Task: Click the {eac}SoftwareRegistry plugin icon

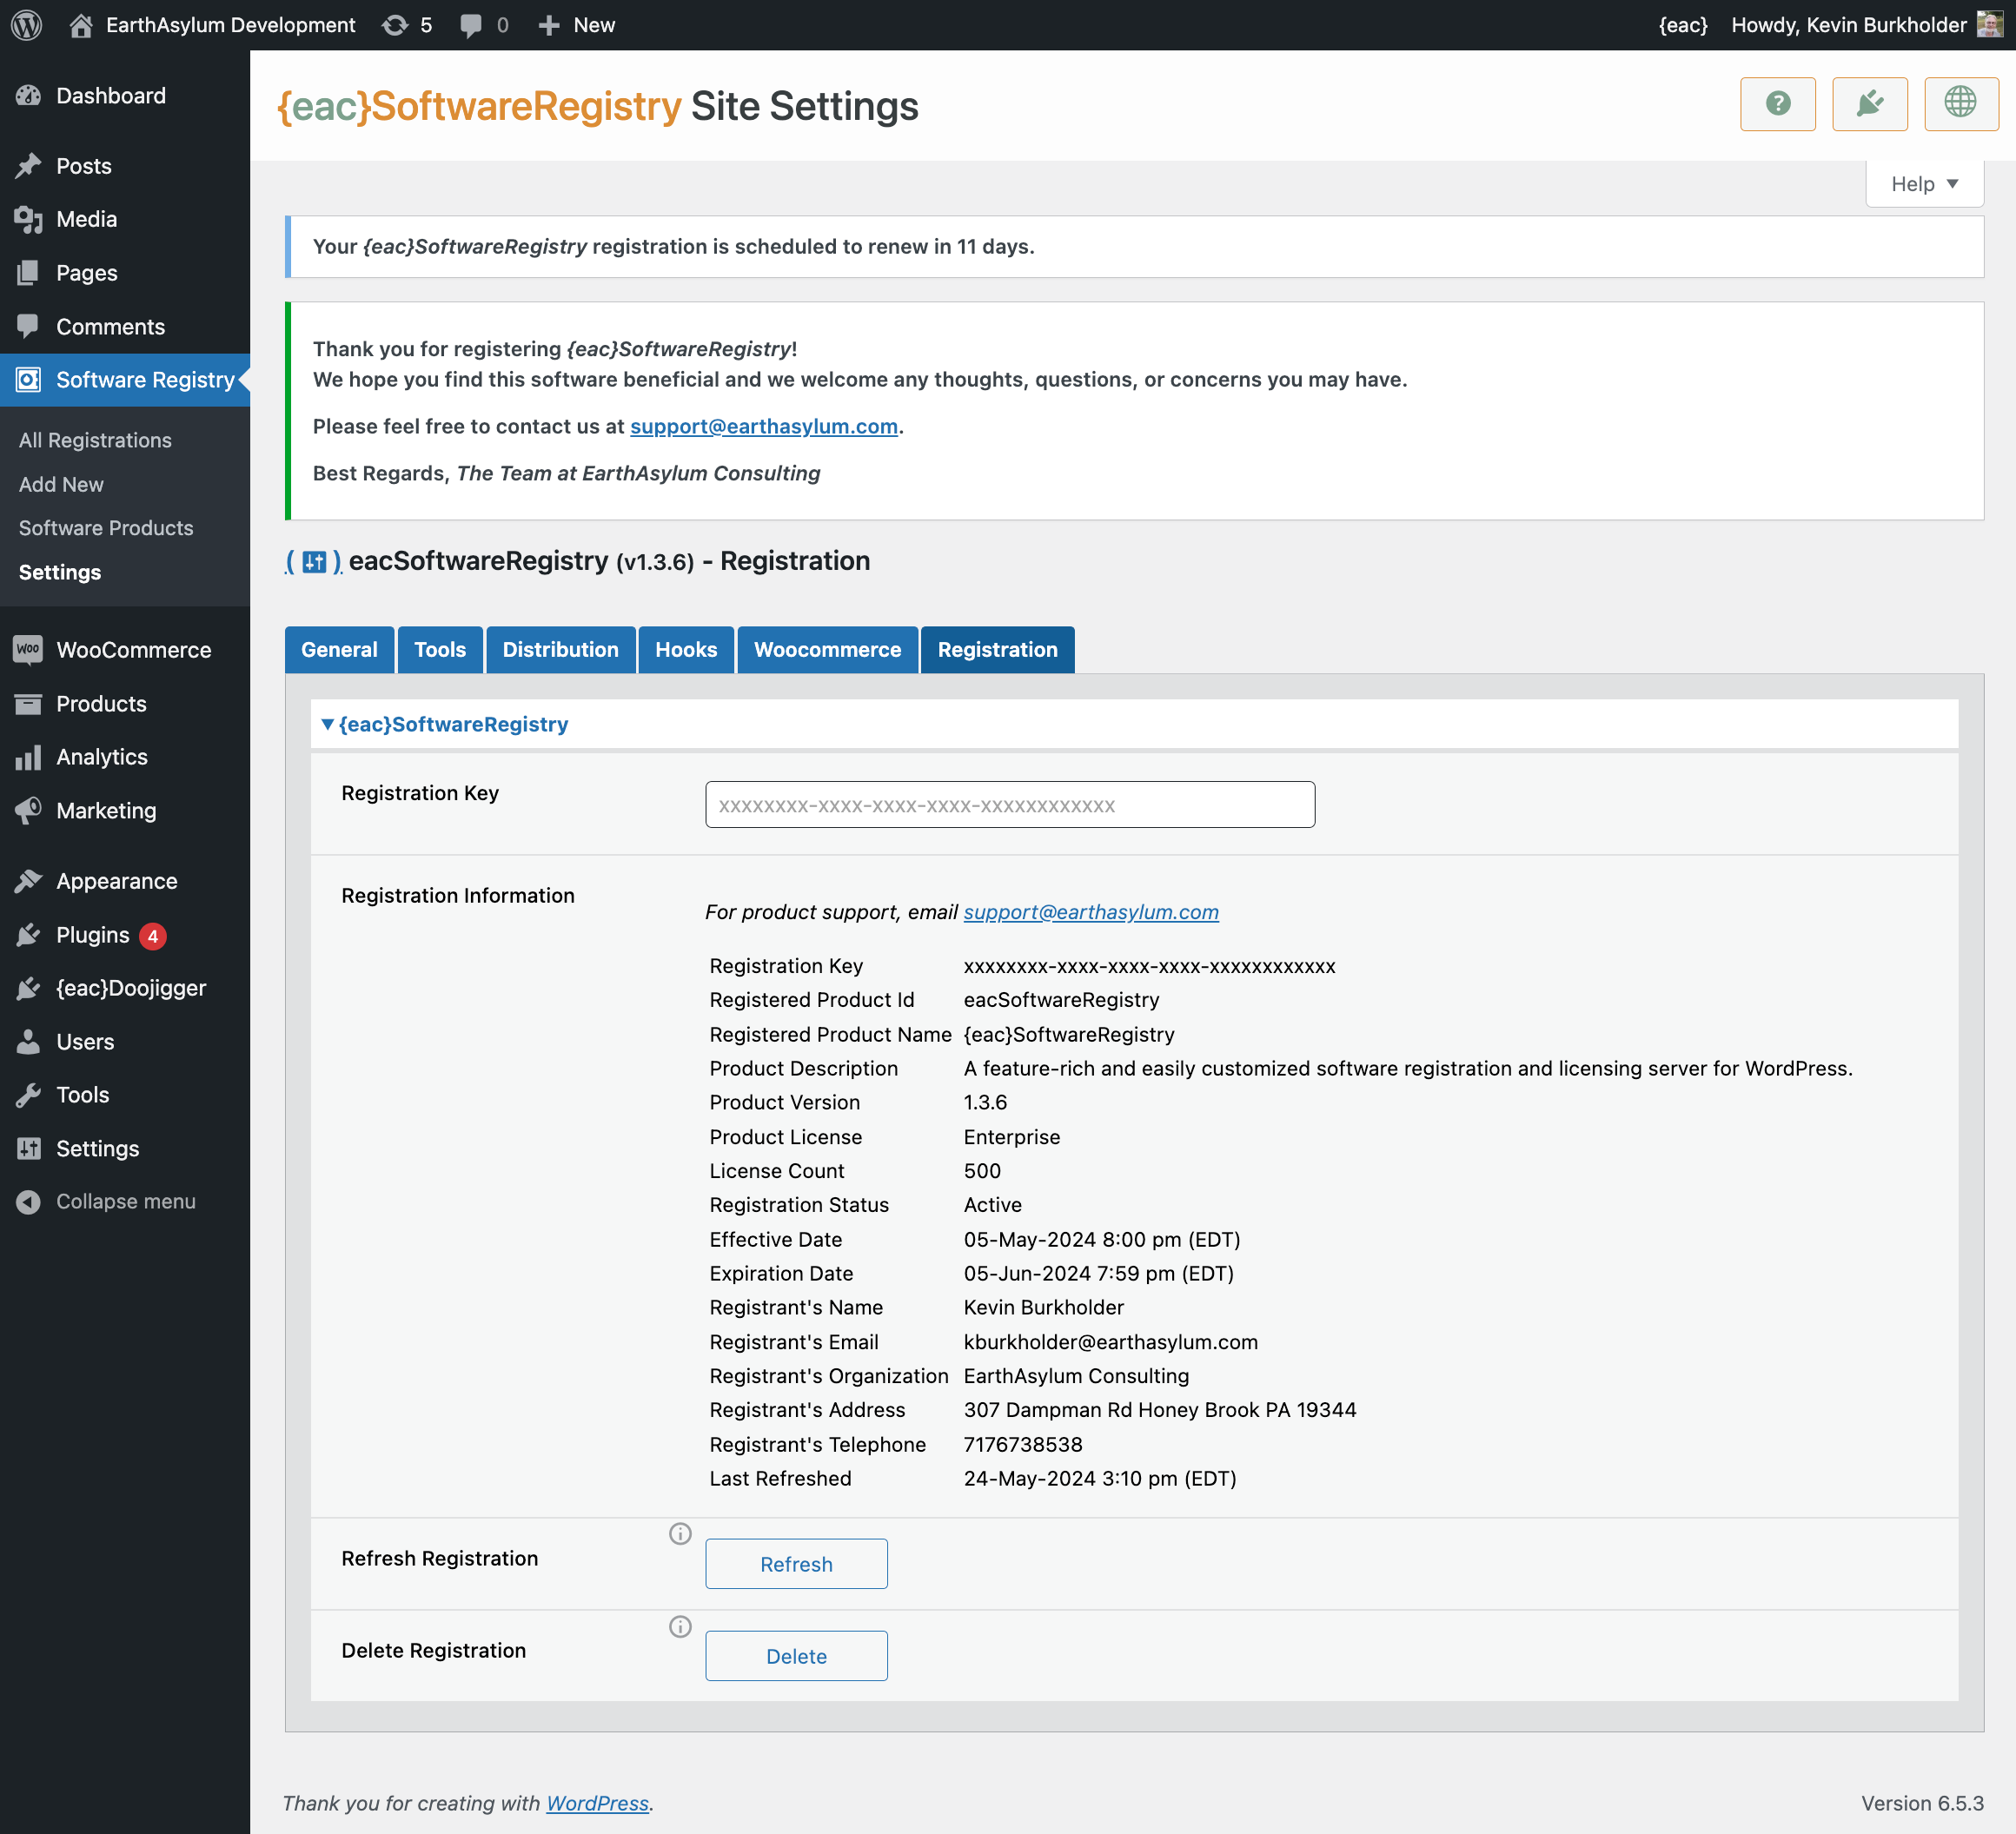Action: tap(313, 561)
